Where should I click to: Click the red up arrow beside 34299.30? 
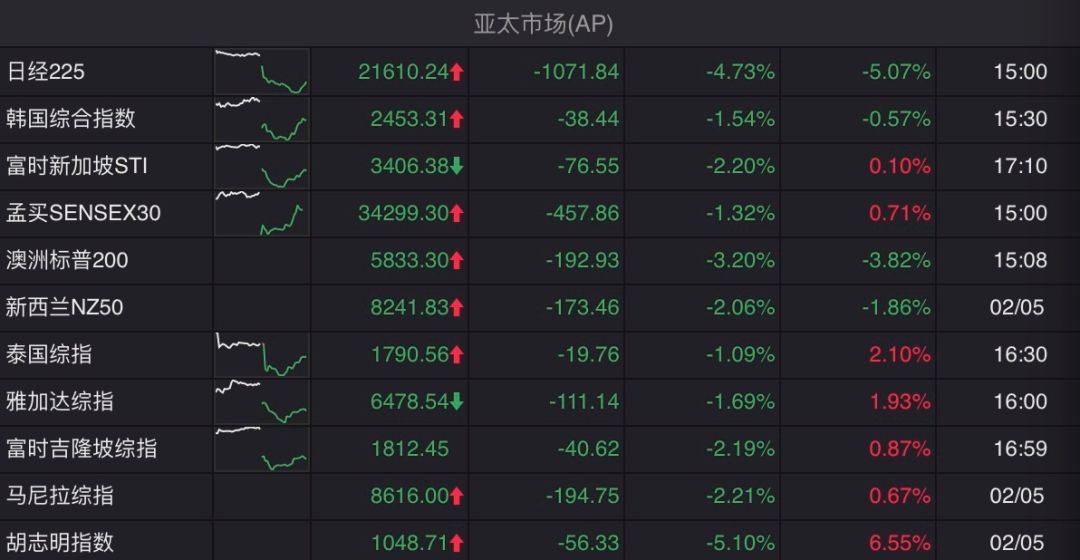click(457, 214)
